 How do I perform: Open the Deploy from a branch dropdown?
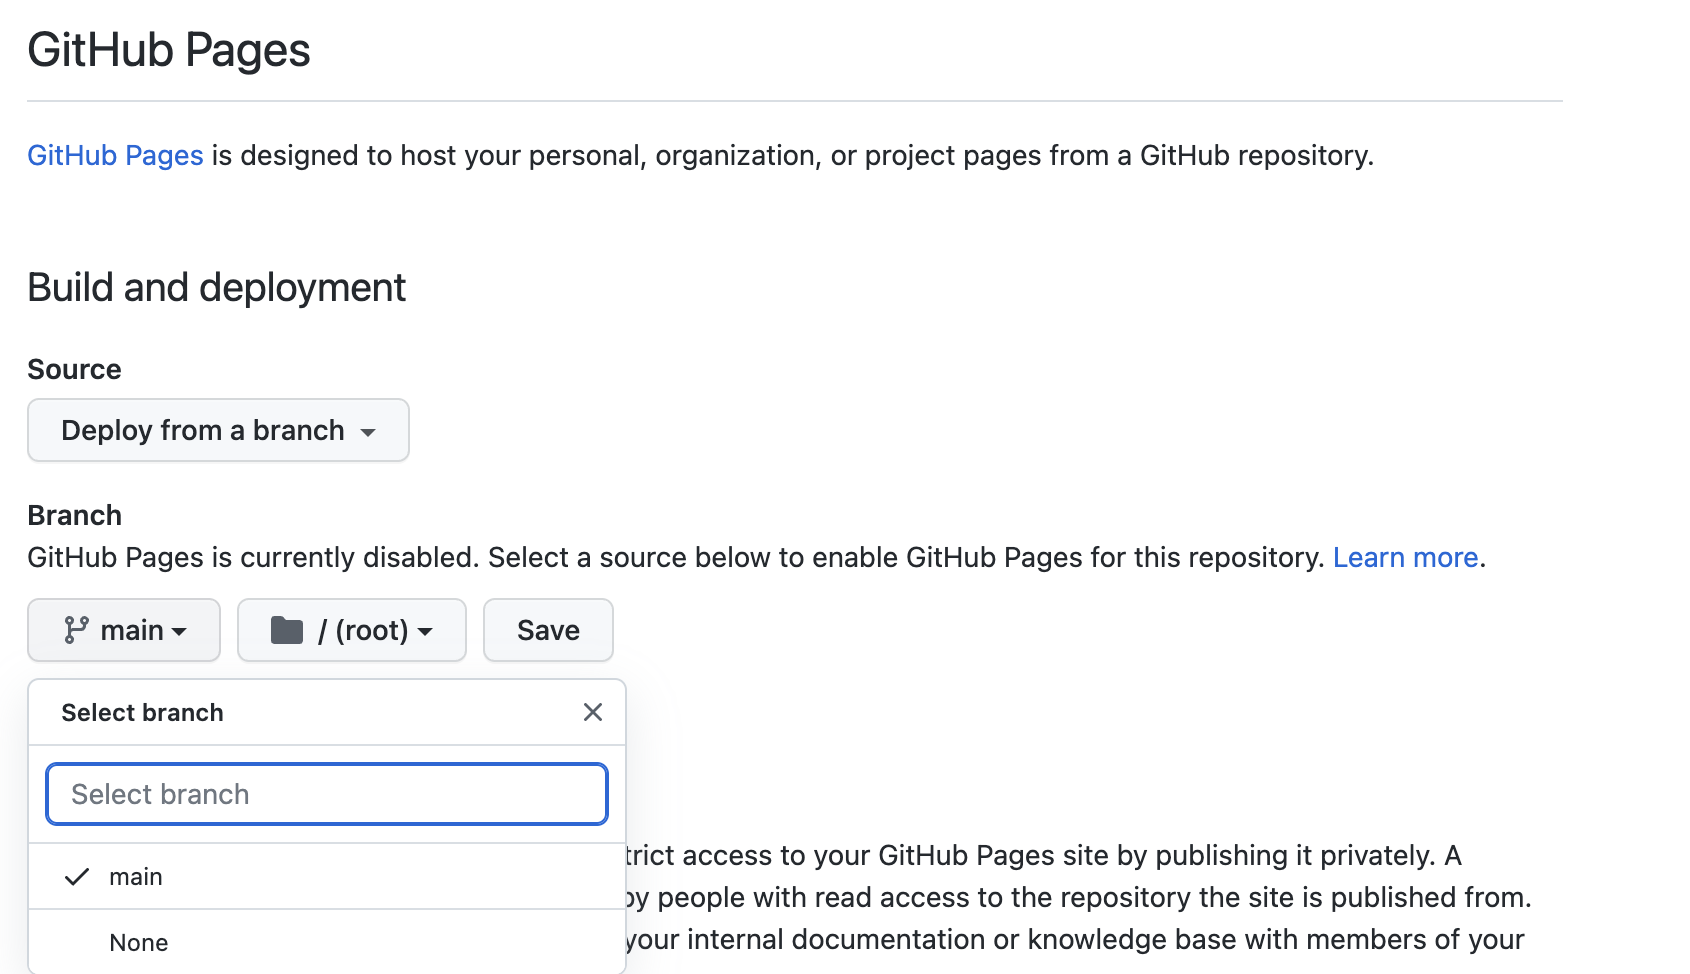218,430
